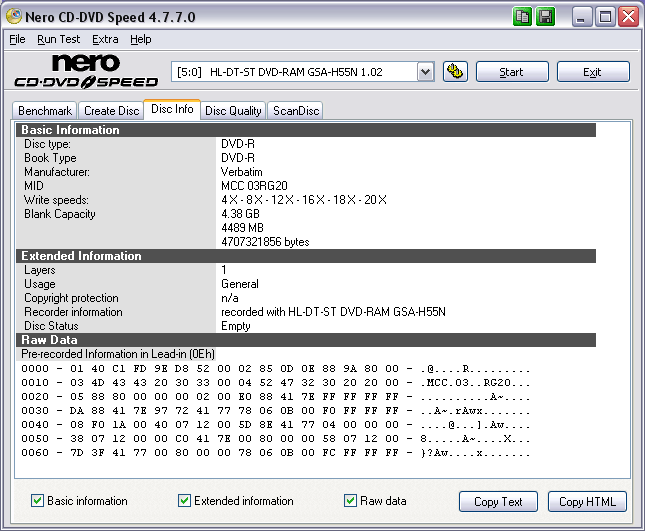Click the Layers label

39,270
